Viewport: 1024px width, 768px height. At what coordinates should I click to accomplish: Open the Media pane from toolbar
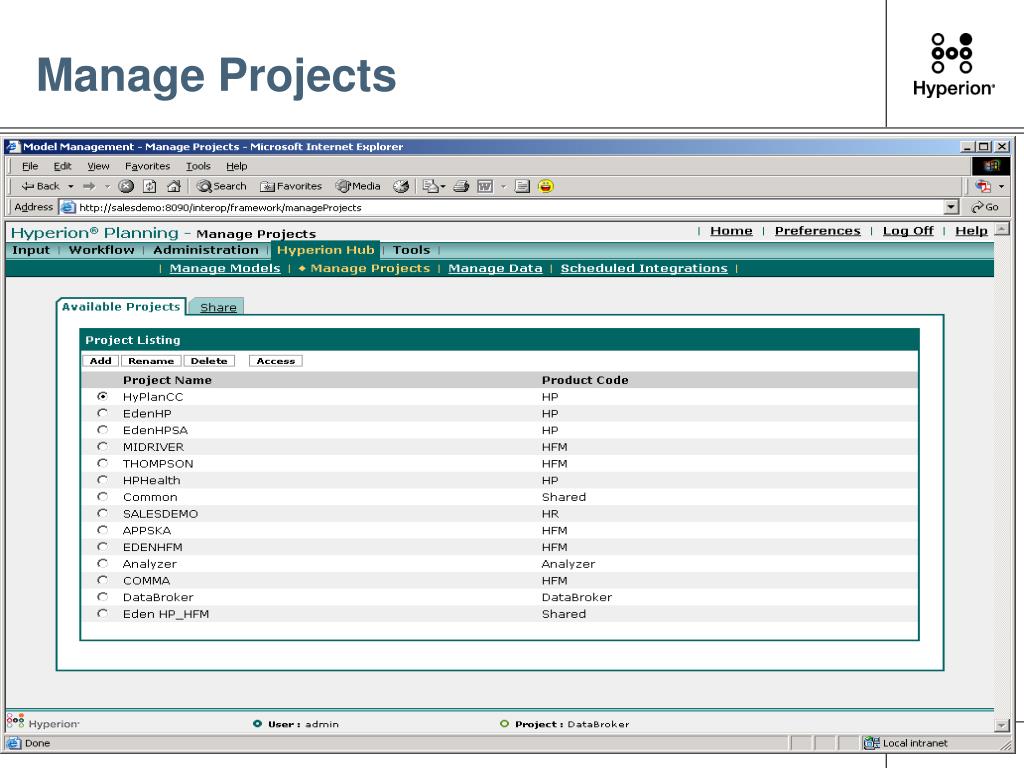tap(358, 186)
